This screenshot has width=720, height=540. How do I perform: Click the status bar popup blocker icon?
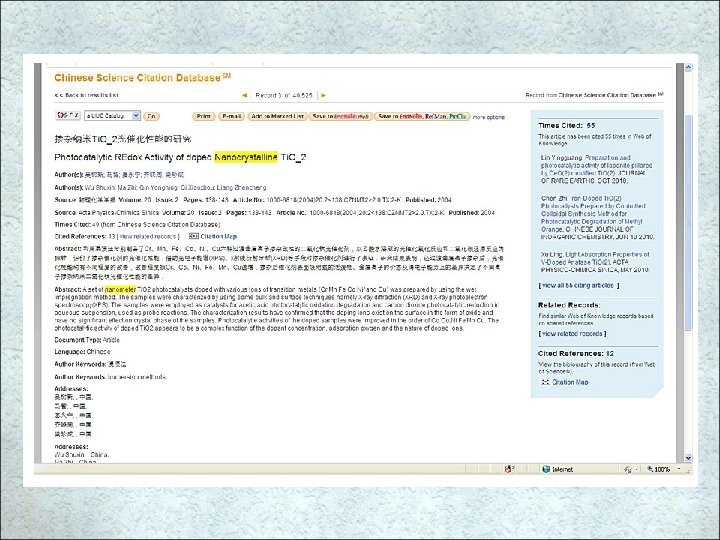tap(509, 469)
